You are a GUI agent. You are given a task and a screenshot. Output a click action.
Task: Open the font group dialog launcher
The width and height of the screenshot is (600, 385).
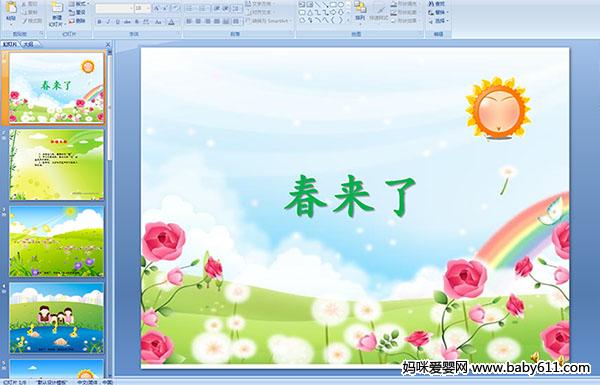179,34
